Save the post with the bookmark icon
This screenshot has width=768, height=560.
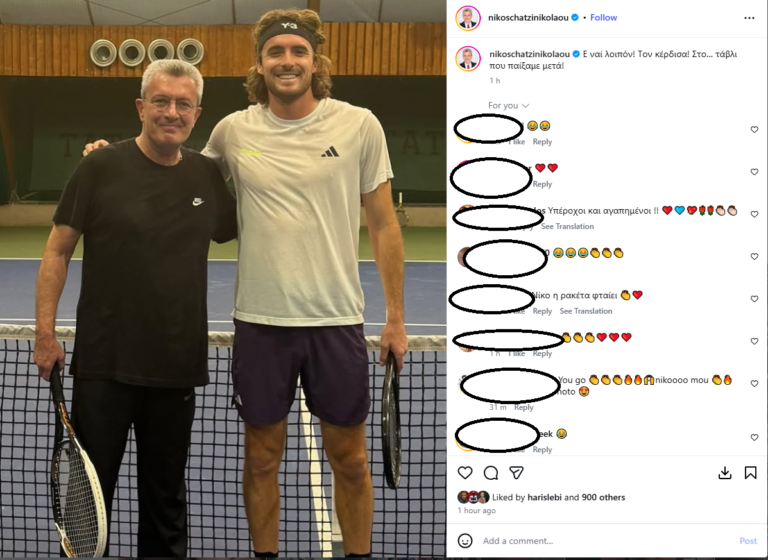(750, 472)
